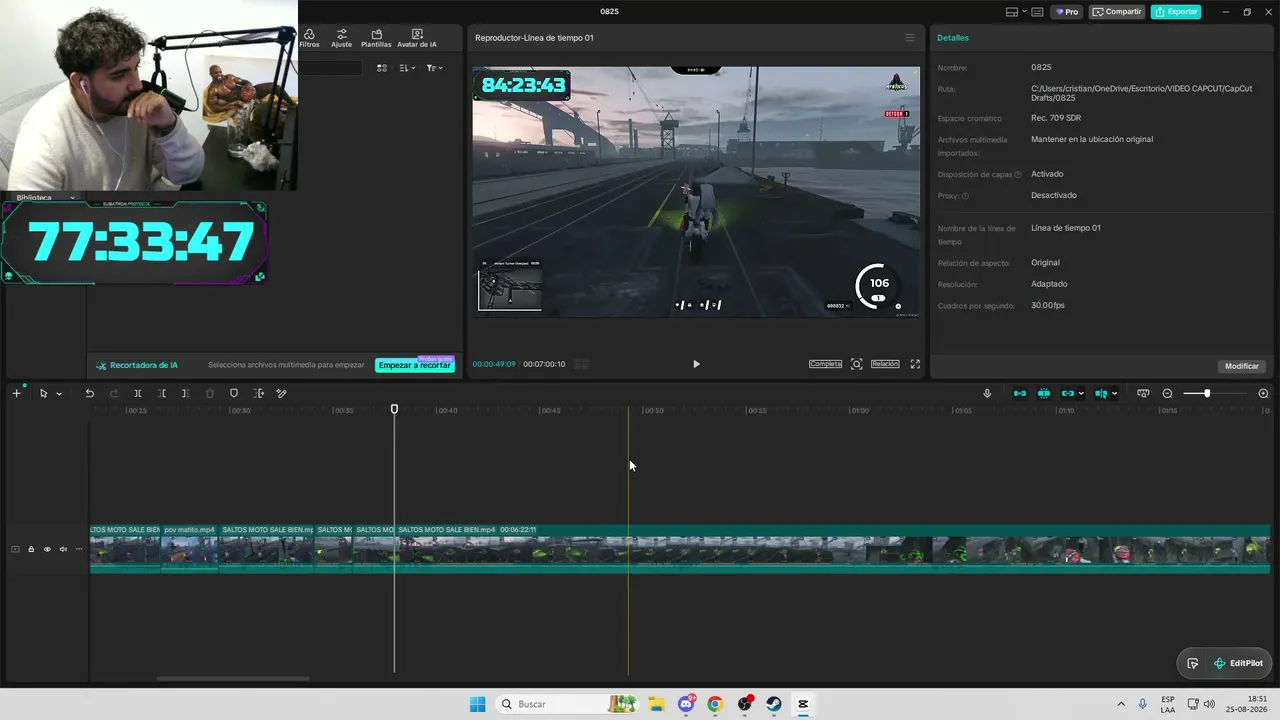Switch to the Plantillas tab
1280x720 pixels.
click(376, 38)
